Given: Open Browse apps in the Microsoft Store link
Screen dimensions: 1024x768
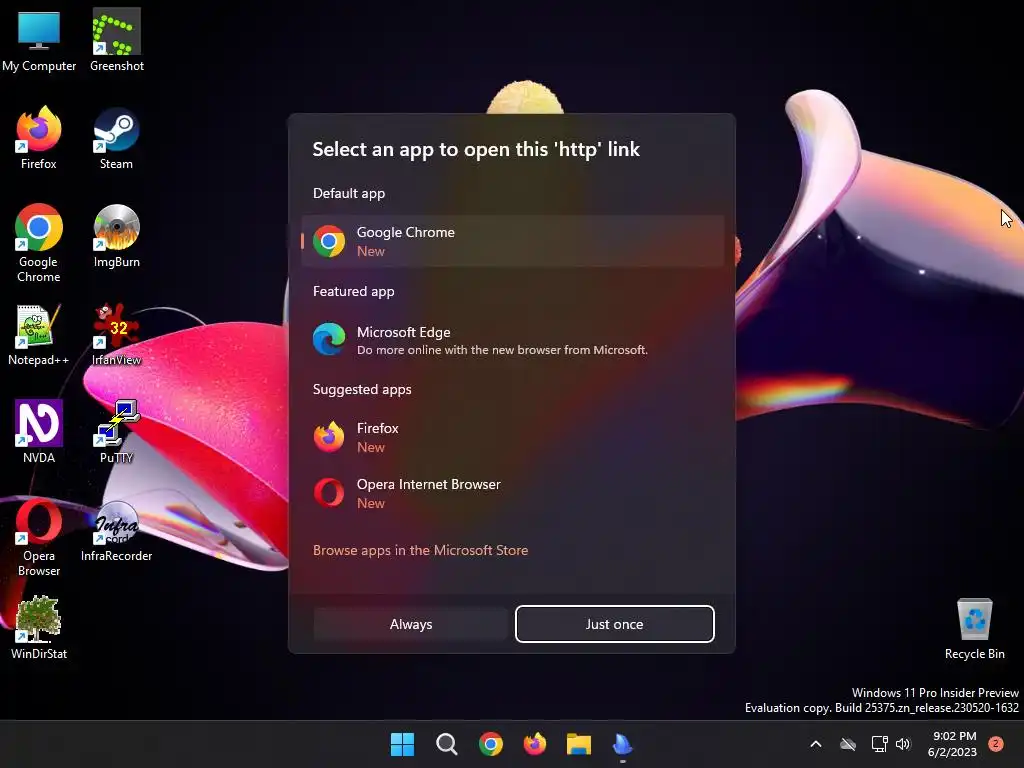Looking at the screenshot, I should tap(420, 551).
